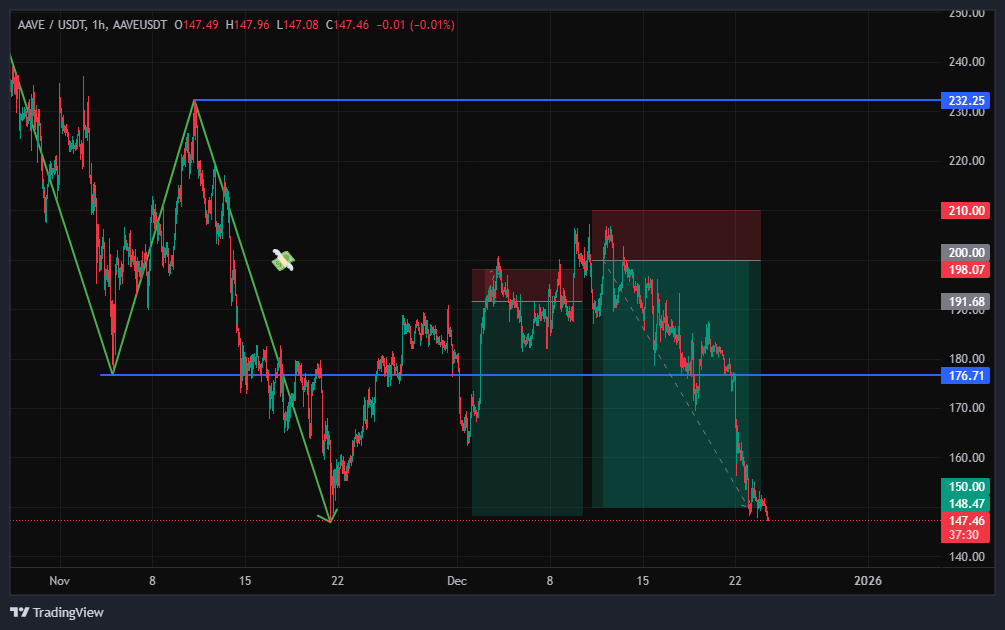Select the 232.25 blue price label
This screenshot has height=630, width=1005.
[x=965, y=101]
